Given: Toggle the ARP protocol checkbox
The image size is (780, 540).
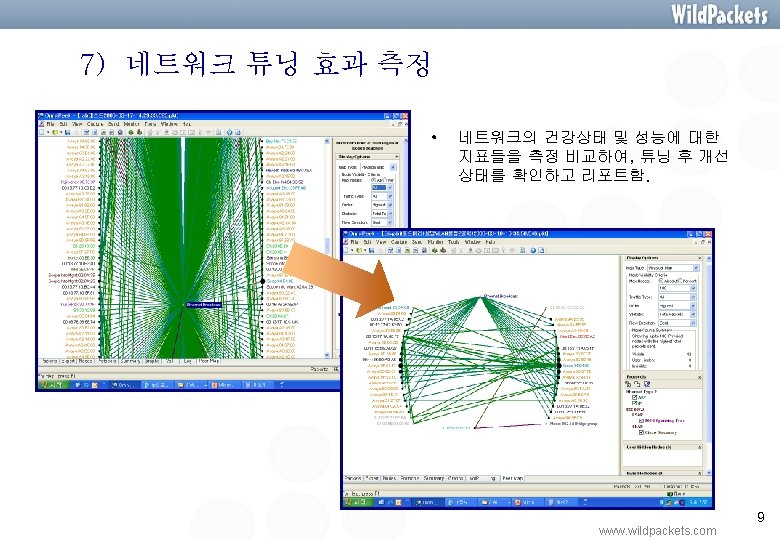Looking at the screenshot, I should point(634,397).
